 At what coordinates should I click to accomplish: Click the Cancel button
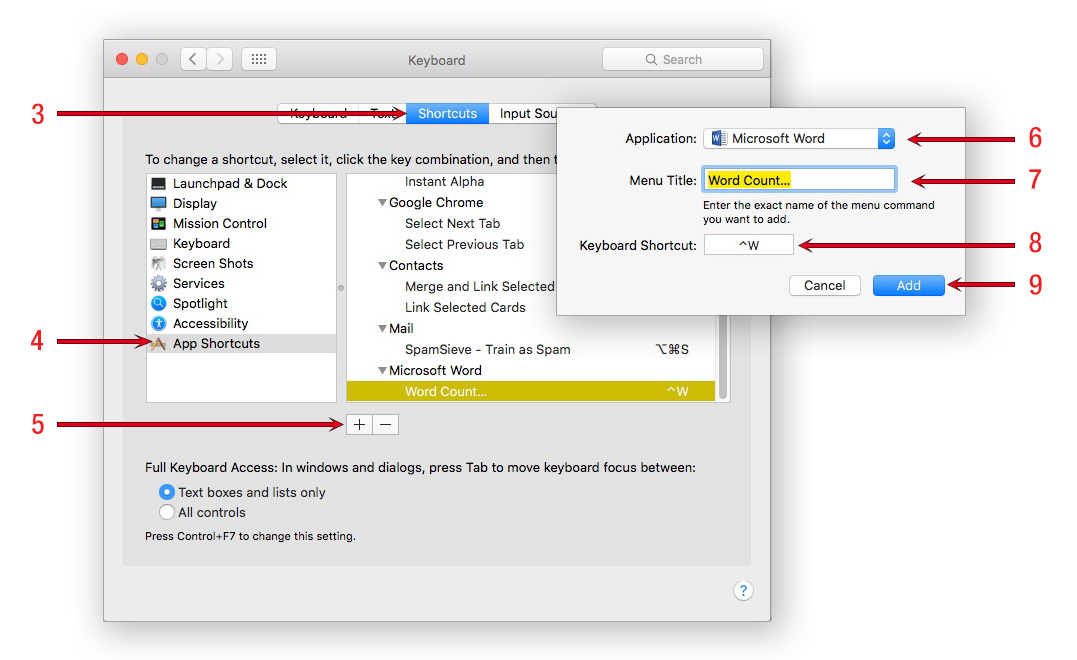[824, 285]
